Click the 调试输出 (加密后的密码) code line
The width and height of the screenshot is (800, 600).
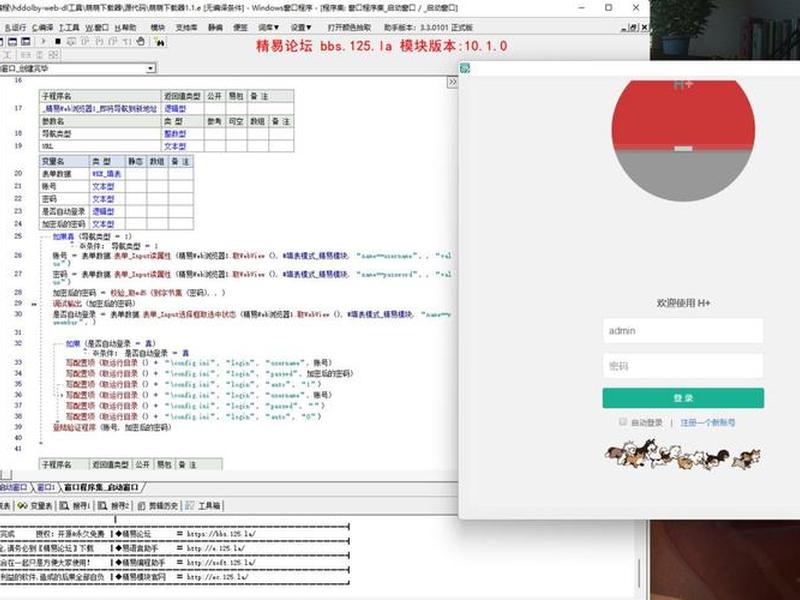click(94, 304)
